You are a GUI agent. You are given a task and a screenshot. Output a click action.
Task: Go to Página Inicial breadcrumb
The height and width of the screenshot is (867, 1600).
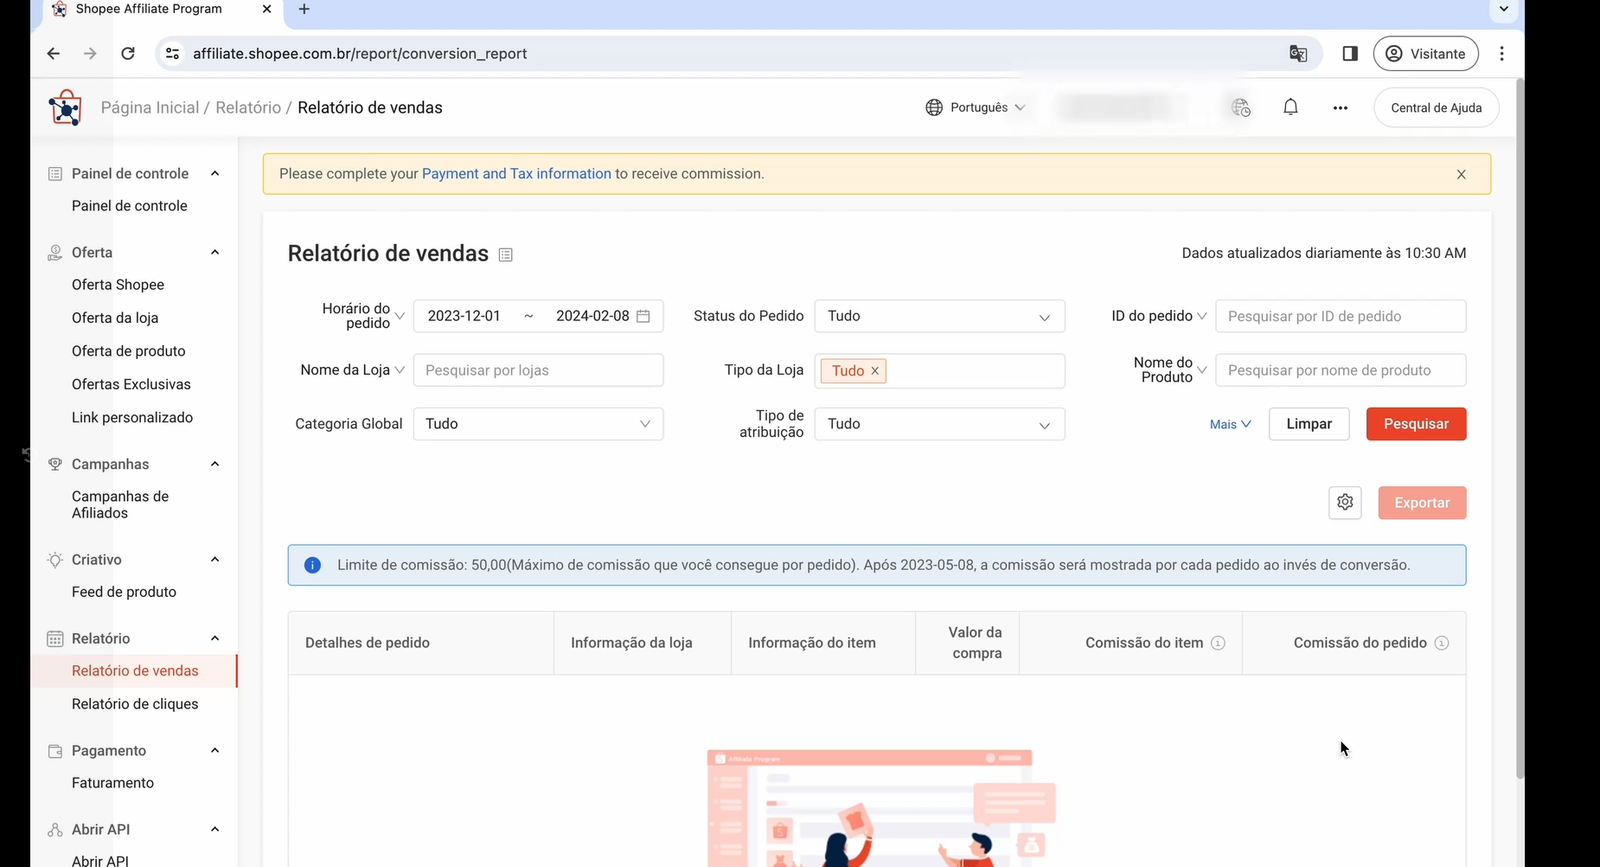(150, 108)
